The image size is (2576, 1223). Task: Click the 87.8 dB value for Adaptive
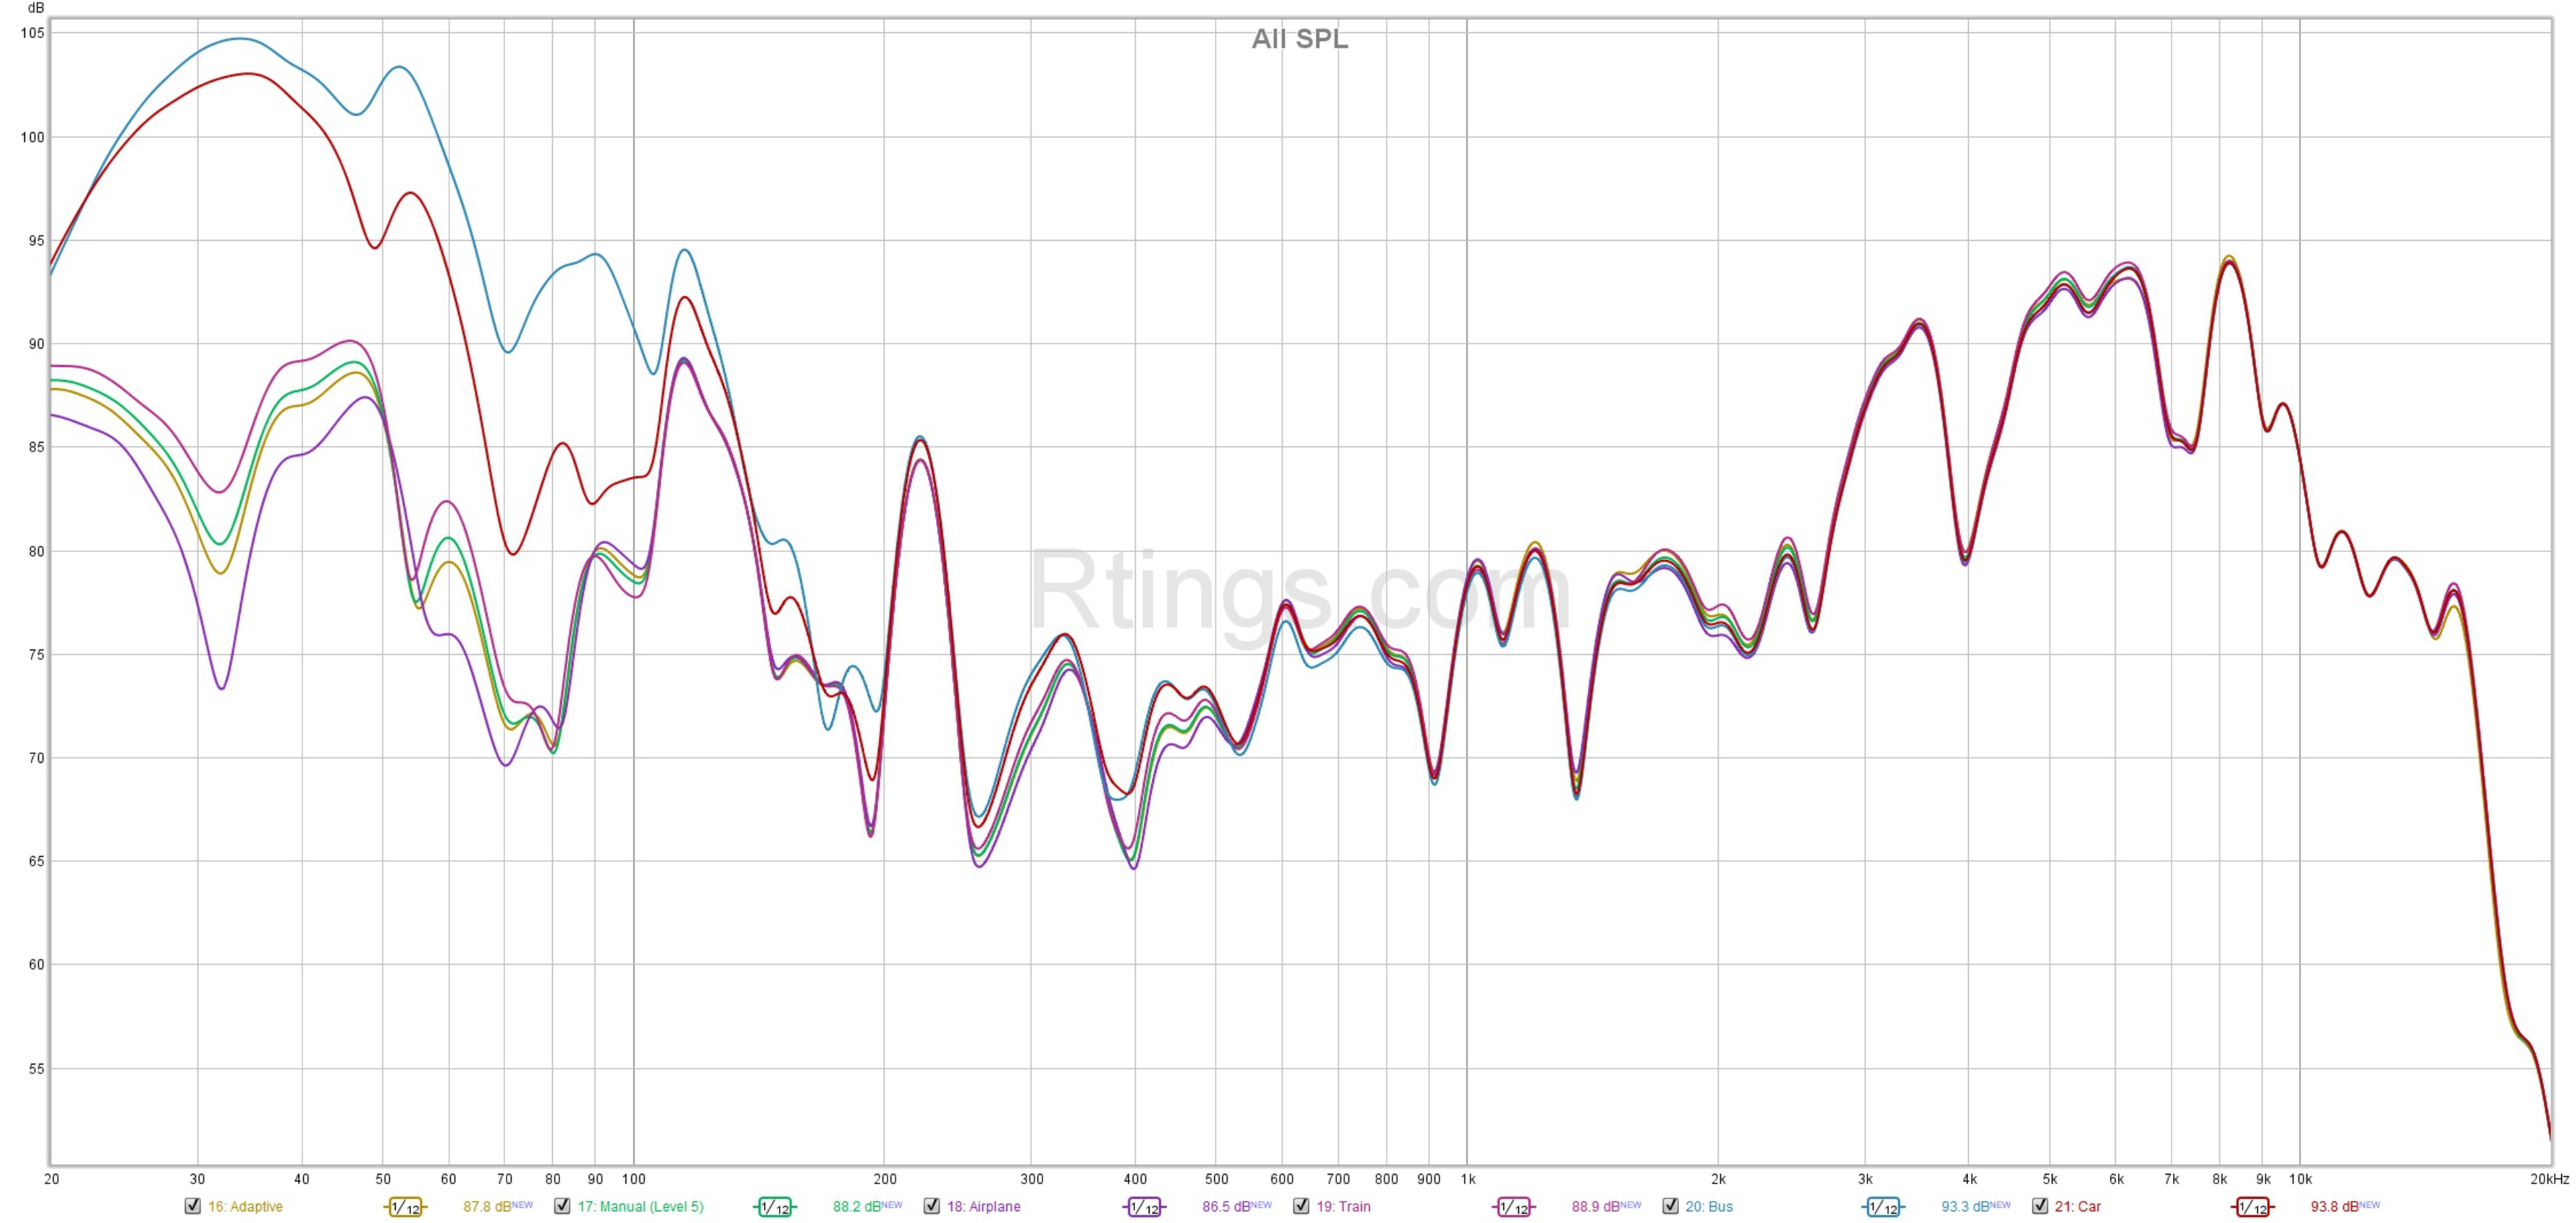coord(487,1207)
